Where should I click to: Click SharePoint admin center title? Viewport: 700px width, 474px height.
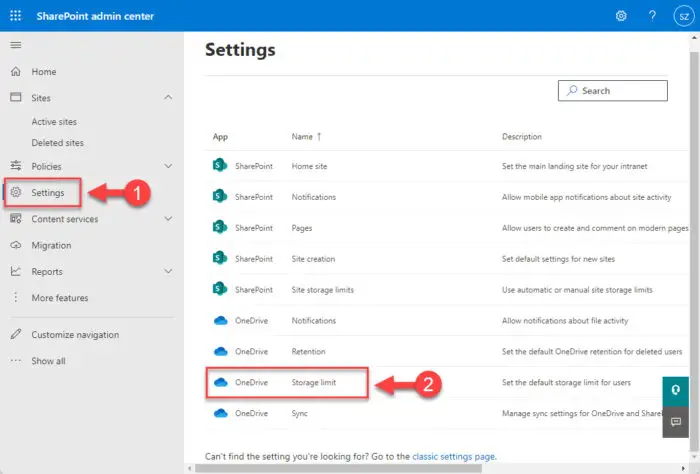coord(95,16)
